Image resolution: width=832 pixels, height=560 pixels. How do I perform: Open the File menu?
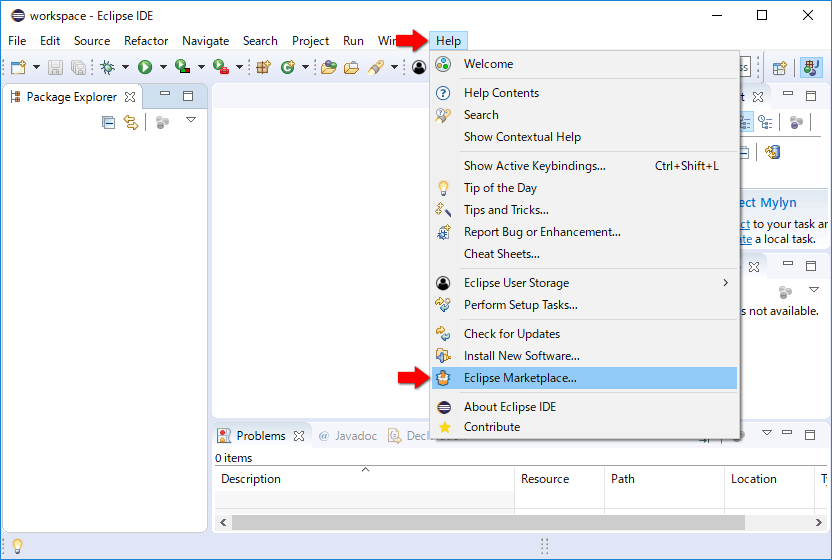(17, 41)
